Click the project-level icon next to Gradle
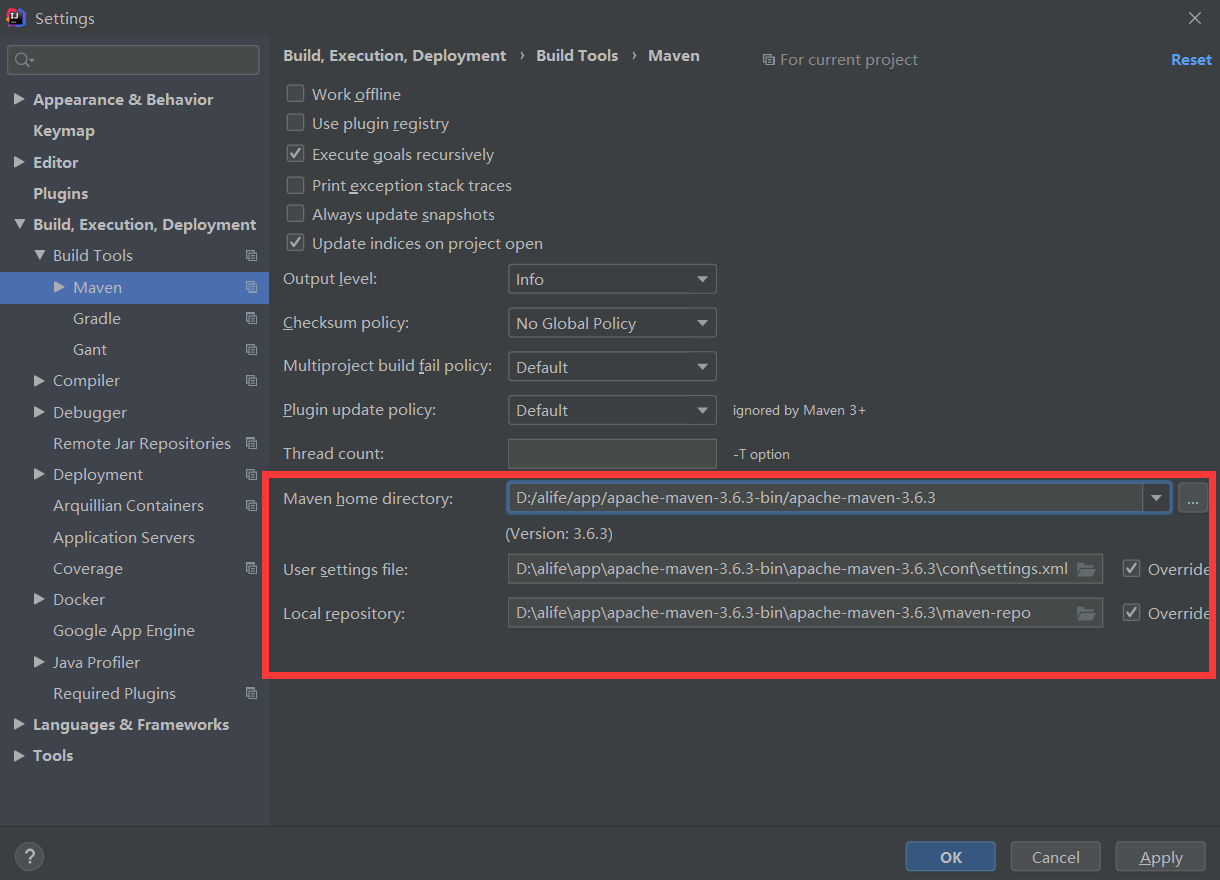This screenshot has width=1220, height=880. (x=251, y=318)
